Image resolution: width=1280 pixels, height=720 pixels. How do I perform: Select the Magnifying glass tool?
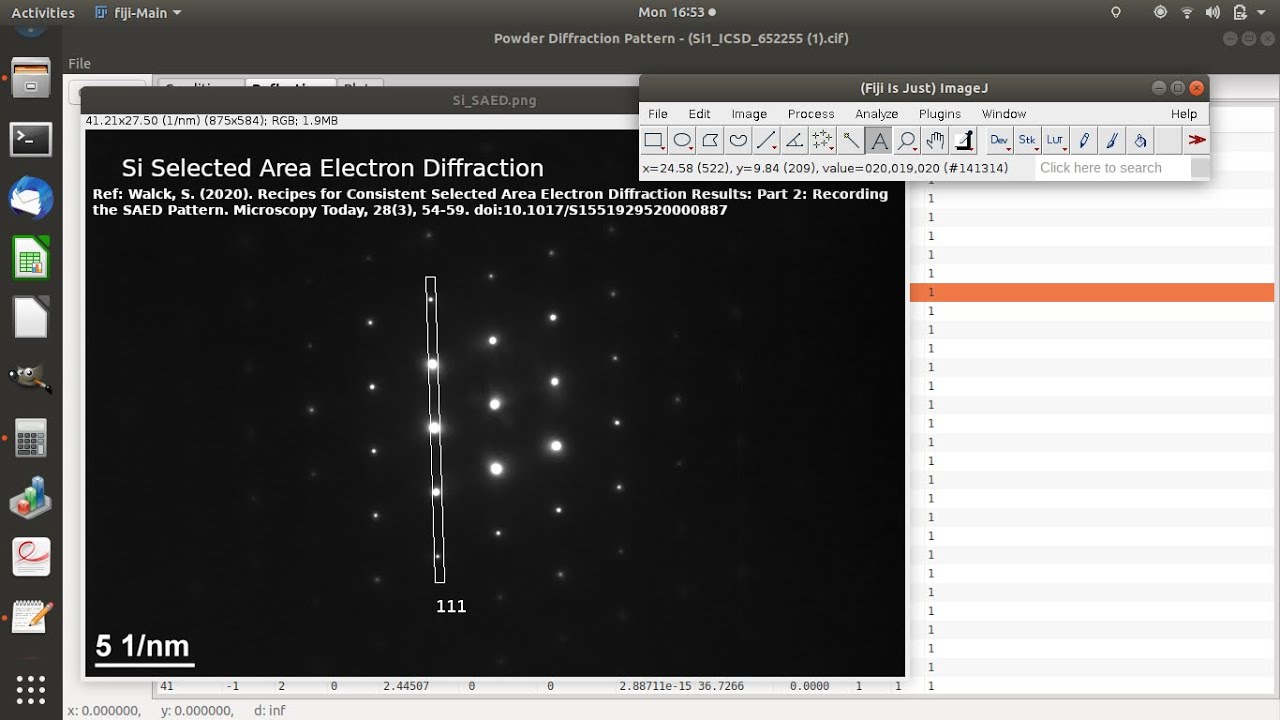(906, 141)
